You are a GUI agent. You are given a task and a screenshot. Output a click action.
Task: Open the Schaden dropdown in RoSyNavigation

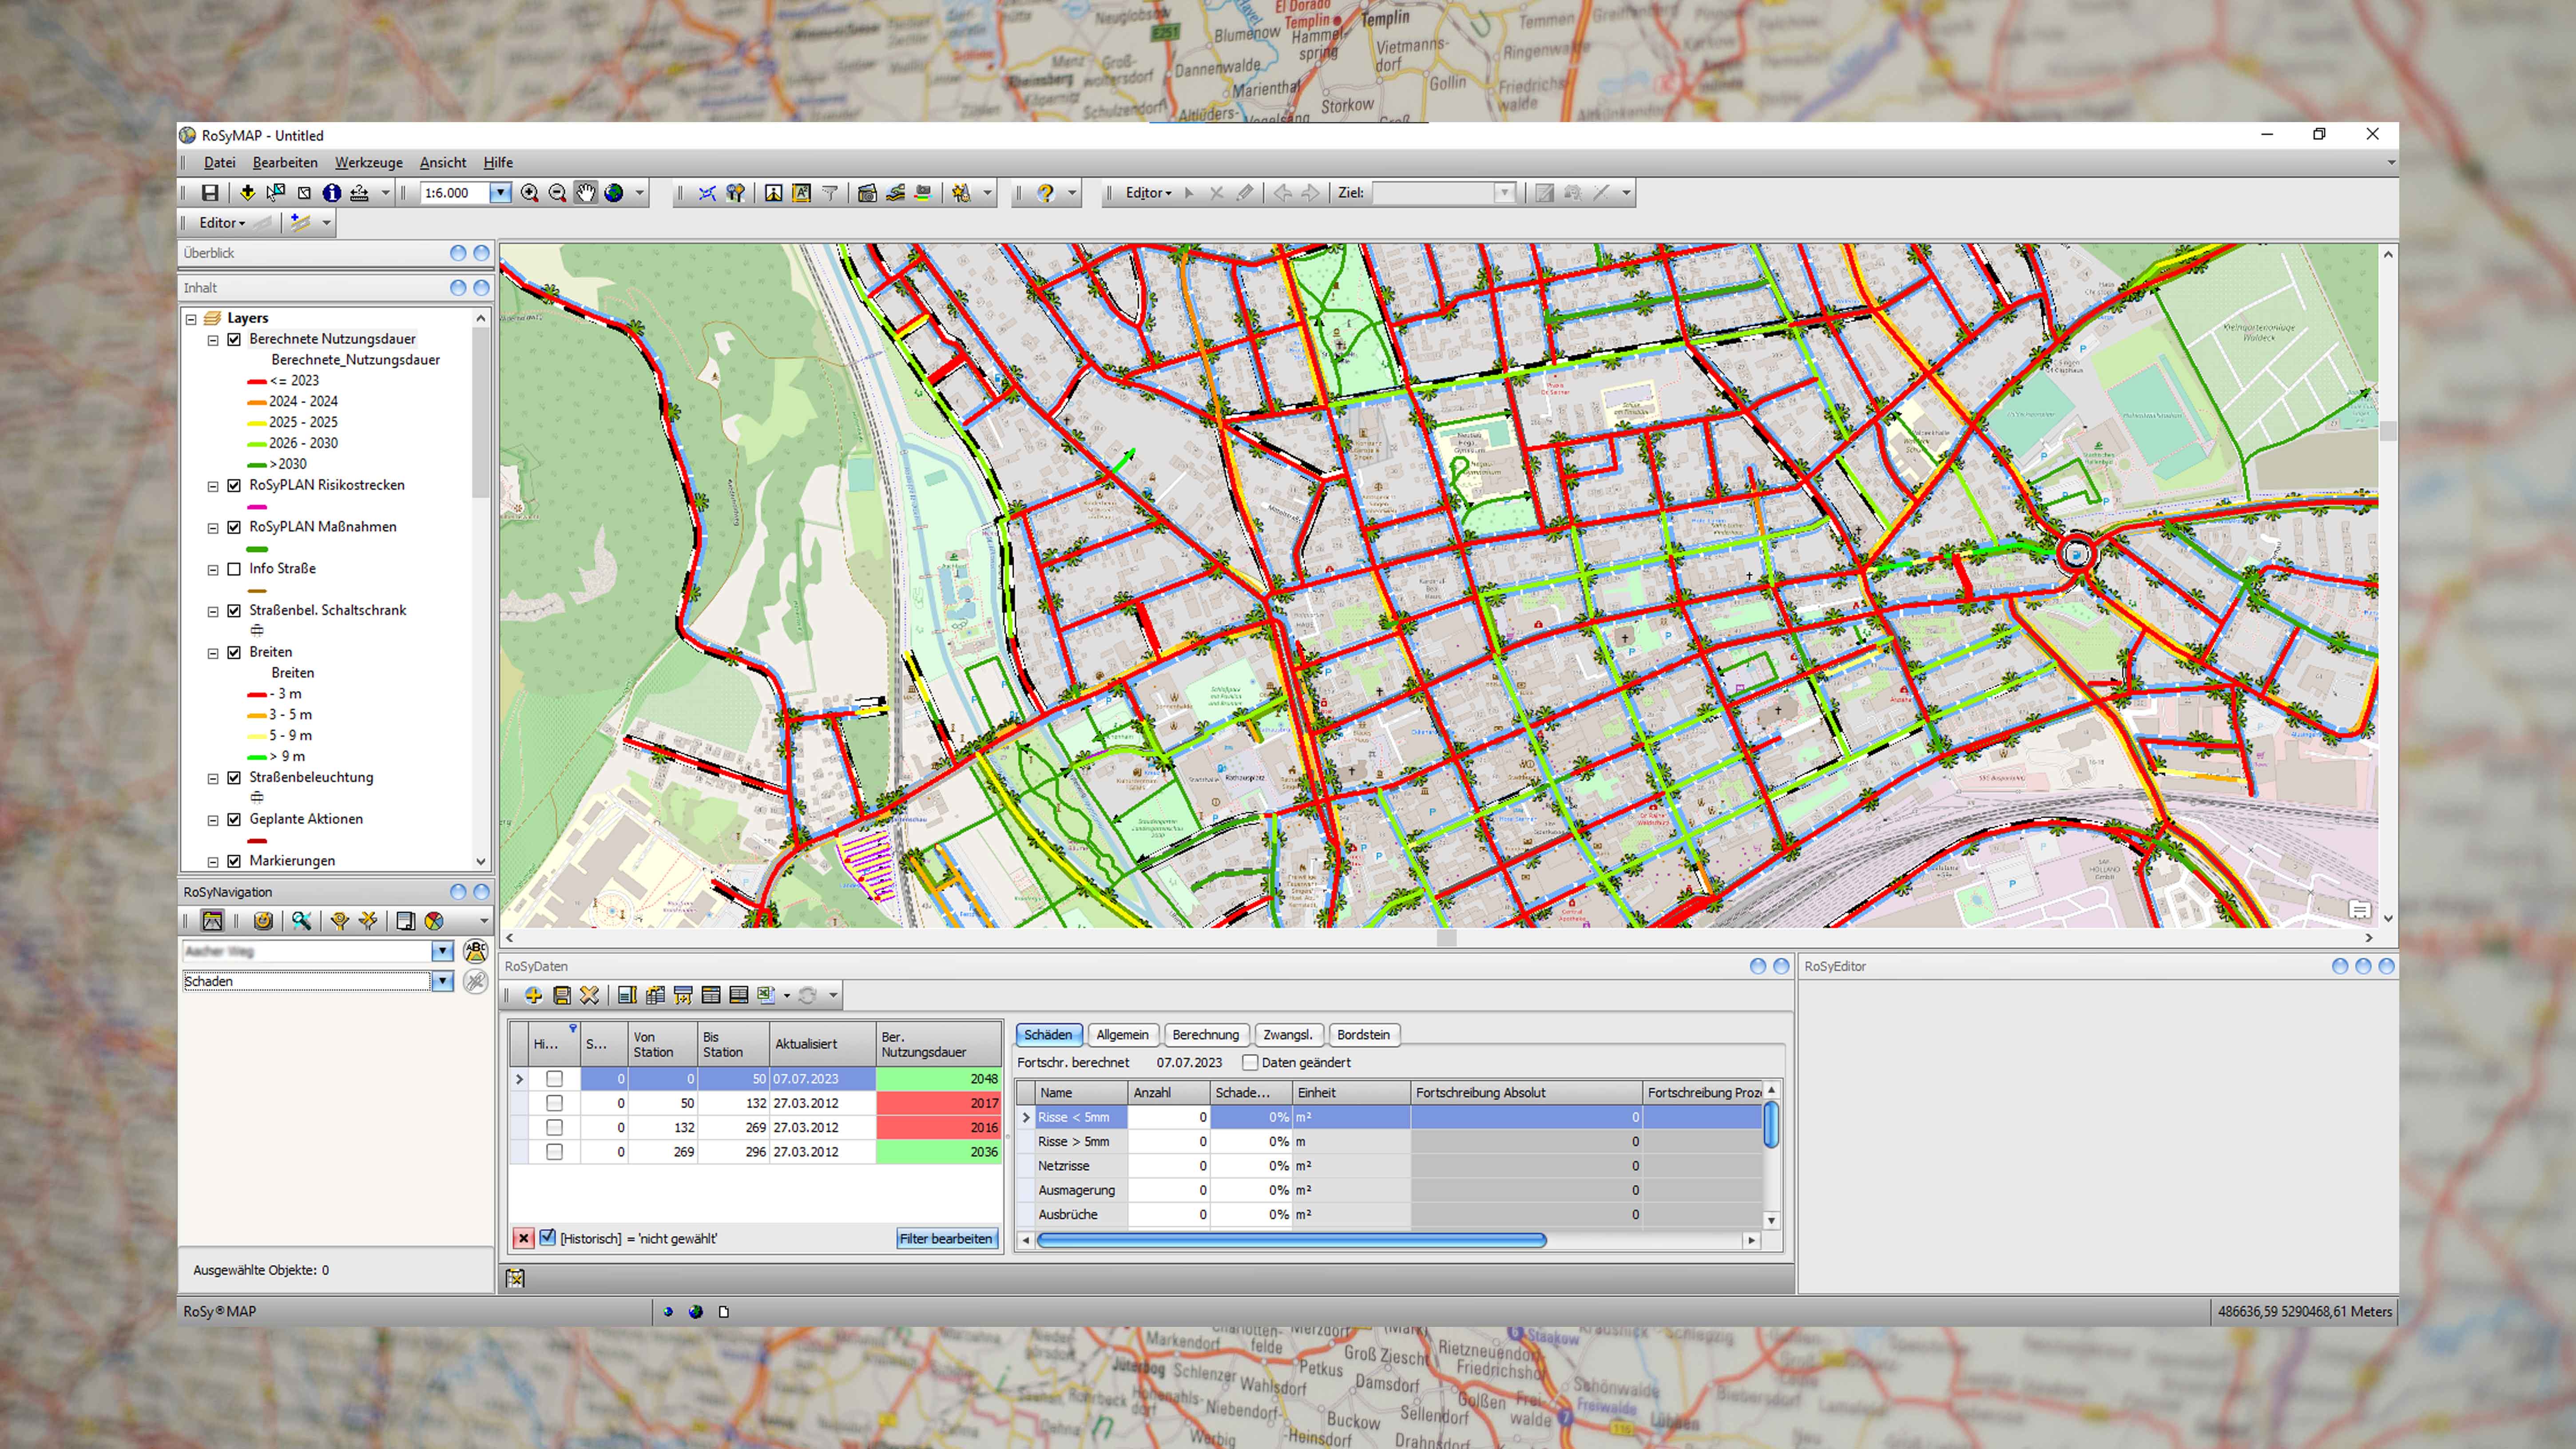[442, 981]
